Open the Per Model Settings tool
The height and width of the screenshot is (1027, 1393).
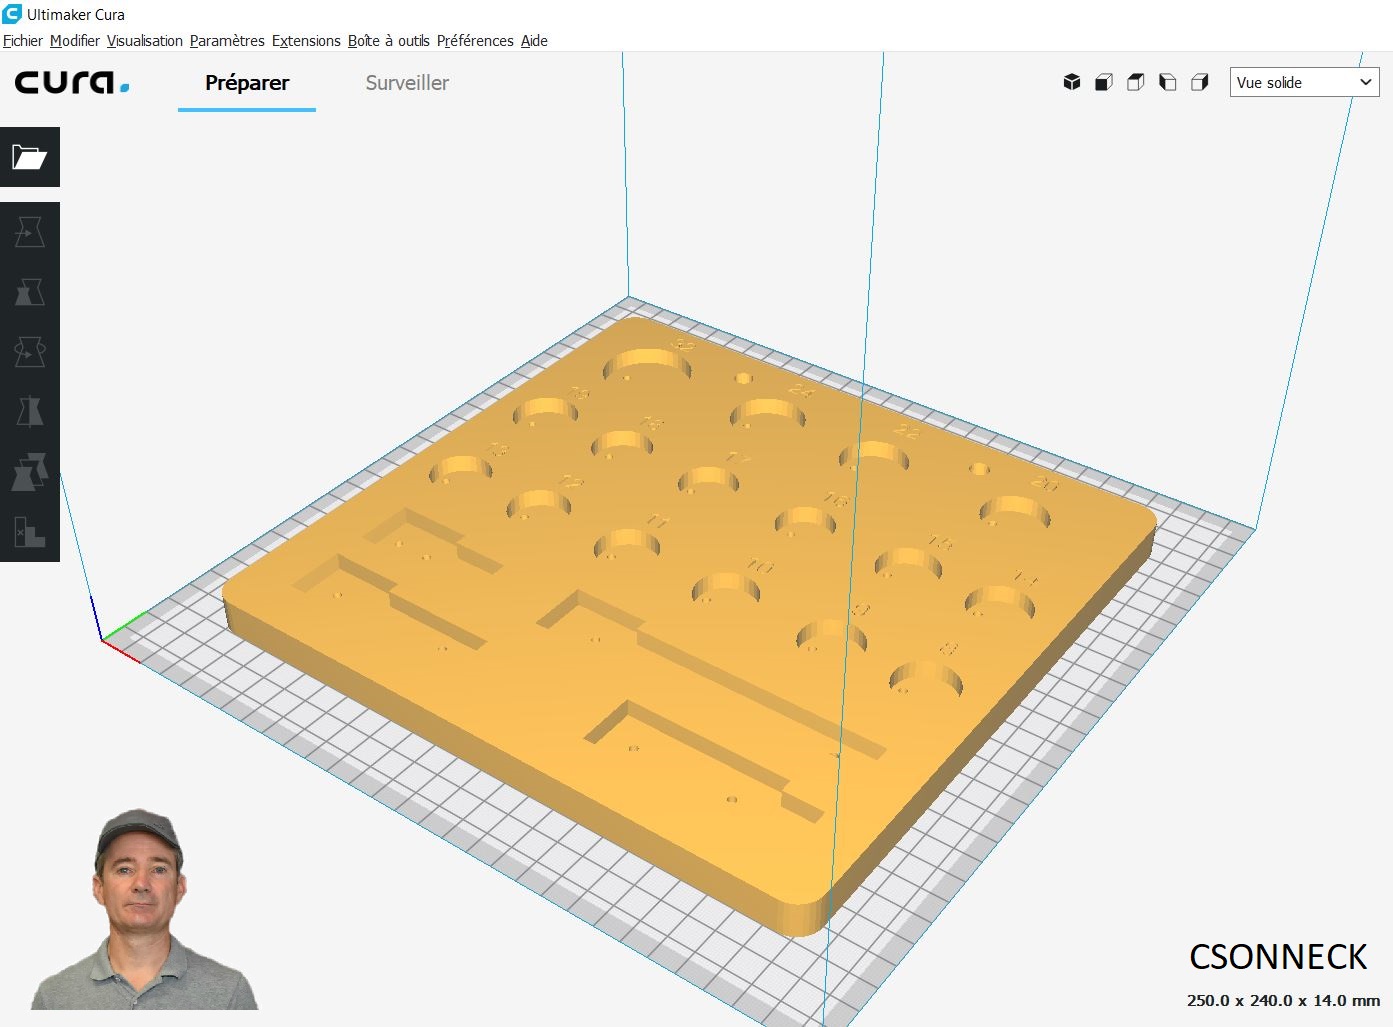coord(30,472)
